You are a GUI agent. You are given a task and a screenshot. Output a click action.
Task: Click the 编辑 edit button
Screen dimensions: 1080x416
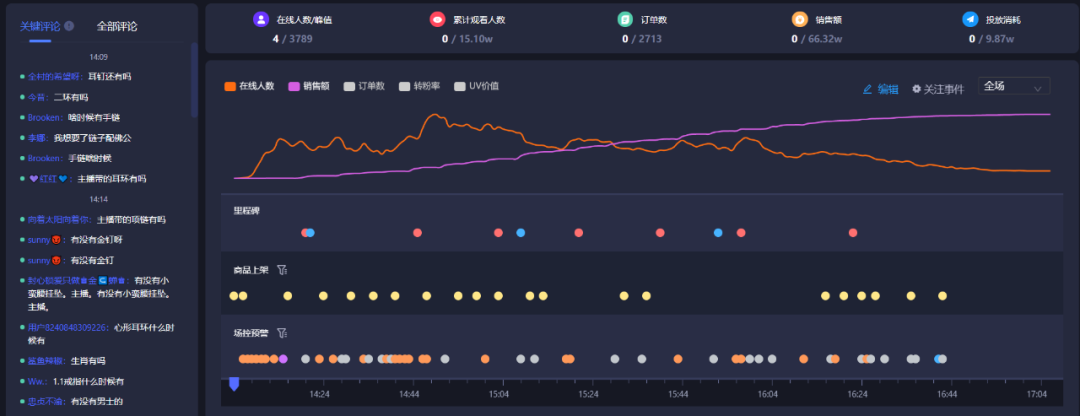(x=880, y=89)
